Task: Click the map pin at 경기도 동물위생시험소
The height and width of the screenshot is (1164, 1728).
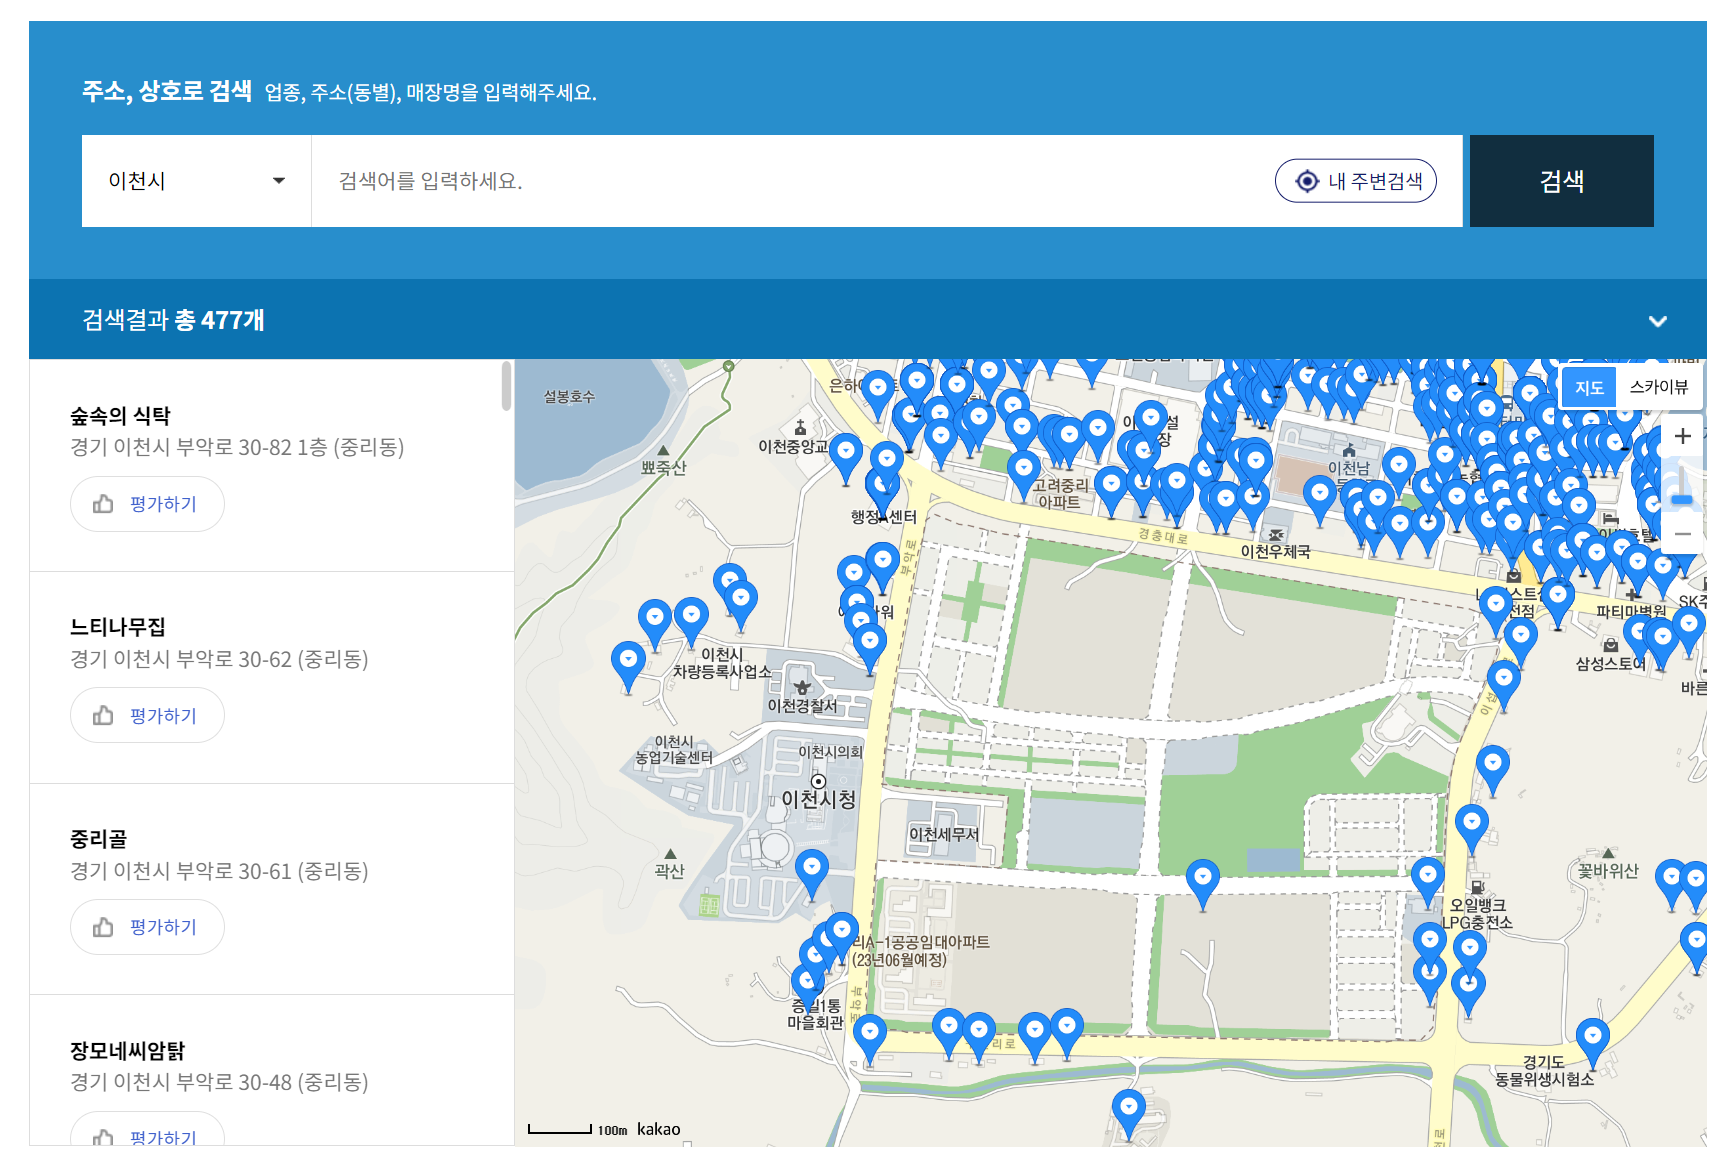Action: click(x=1592, y=1041)
